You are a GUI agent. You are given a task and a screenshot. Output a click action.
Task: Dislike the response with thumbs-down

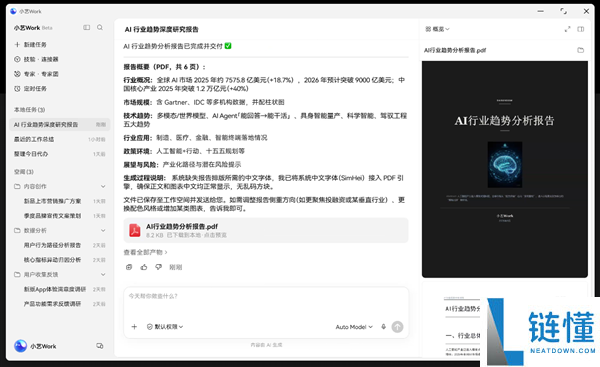(158, 267)
